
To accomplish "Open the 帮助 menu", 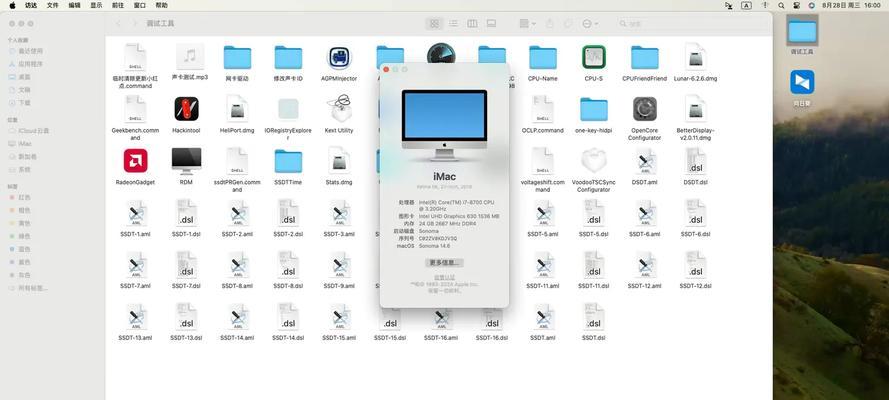I will (x=162, y=5).
